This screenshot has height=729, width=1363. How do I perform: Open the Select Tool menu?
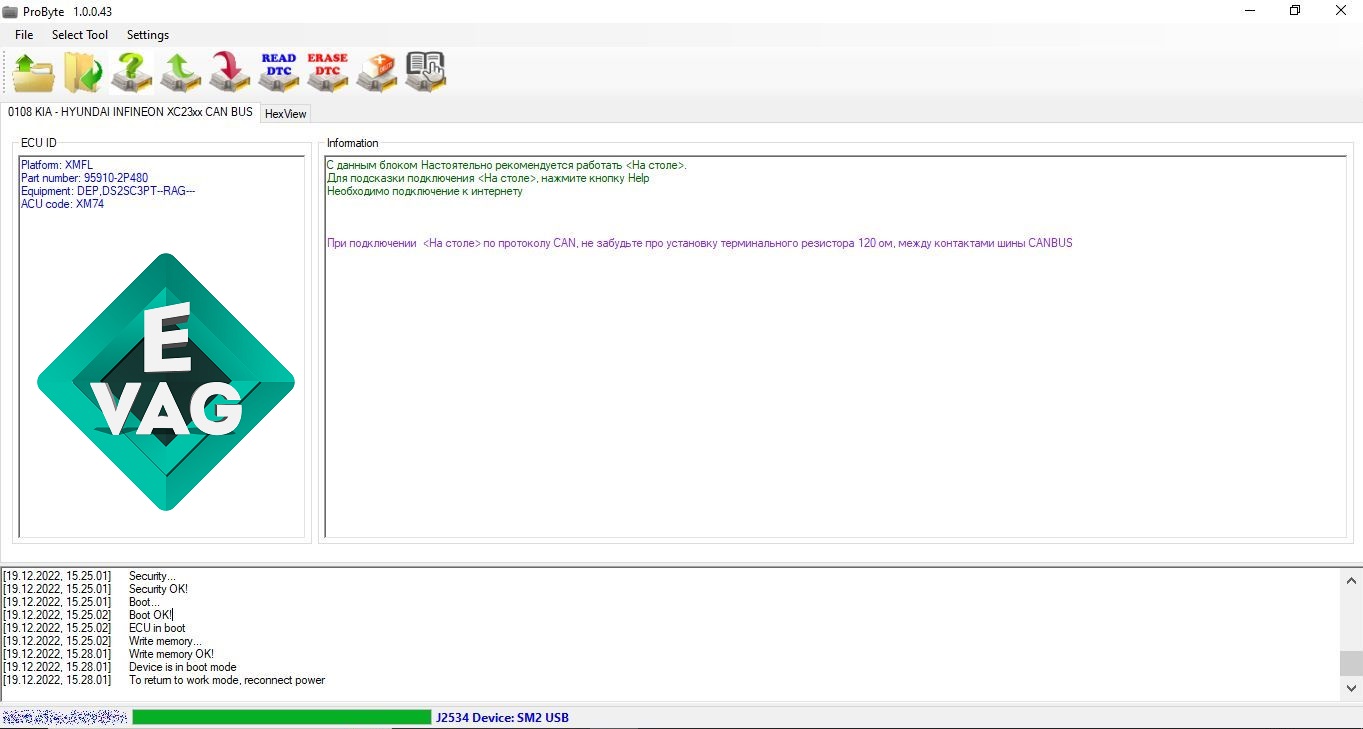80,35
